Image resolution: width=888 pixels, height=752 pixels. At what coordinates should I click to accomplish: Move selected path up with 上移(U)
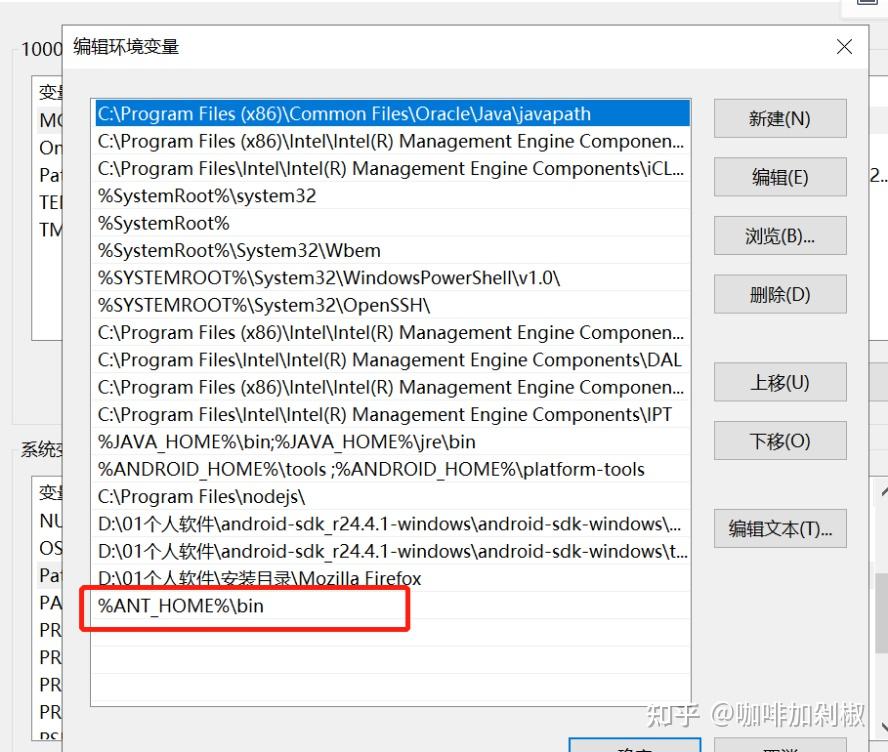tap(779, 382)
